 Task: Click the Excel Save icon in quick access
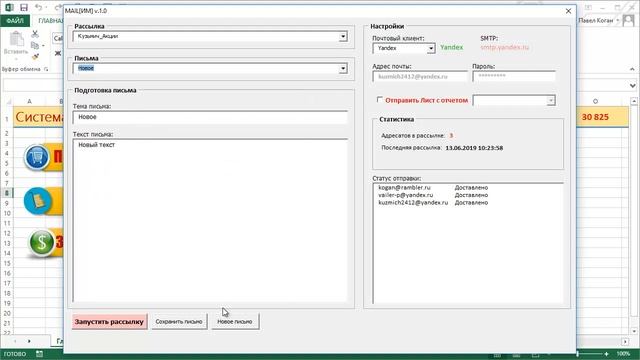pos(24,7)
